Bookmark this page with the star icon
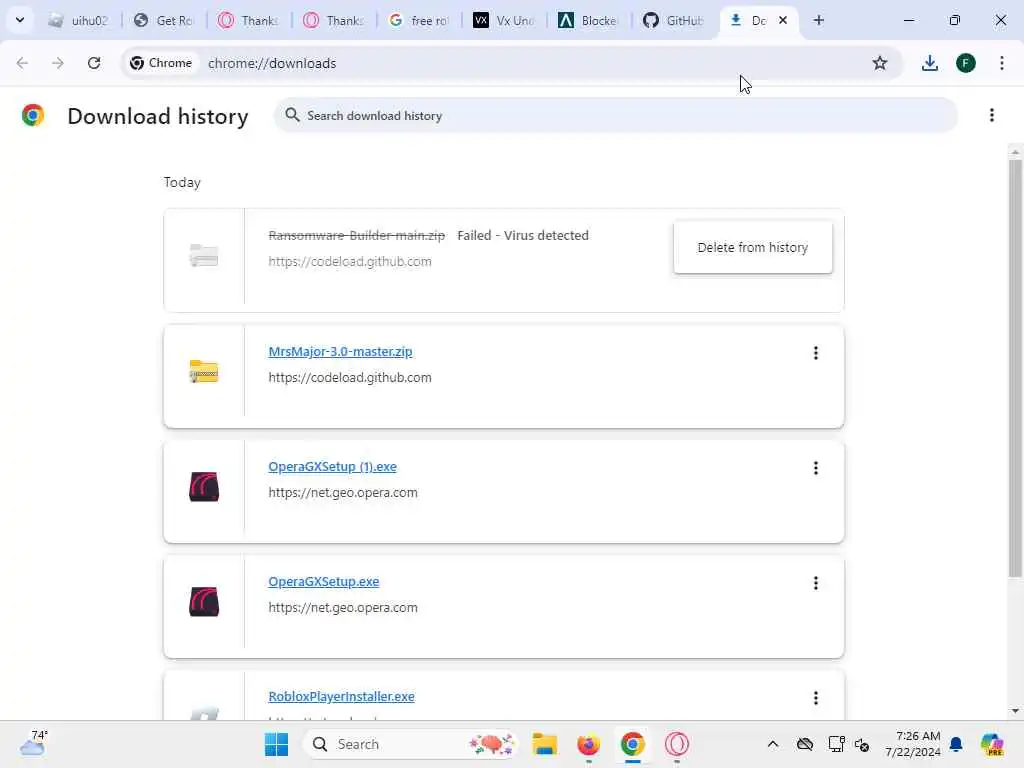The image size is (1024, 768). point(880,63)
